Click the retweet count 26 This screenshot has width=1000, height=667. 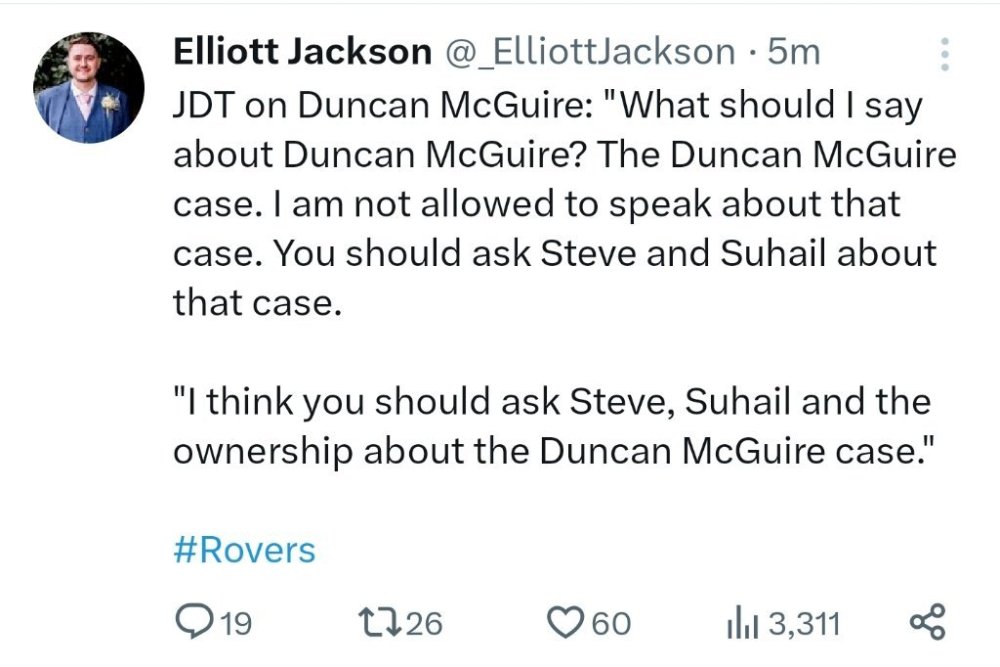(425, 625)
